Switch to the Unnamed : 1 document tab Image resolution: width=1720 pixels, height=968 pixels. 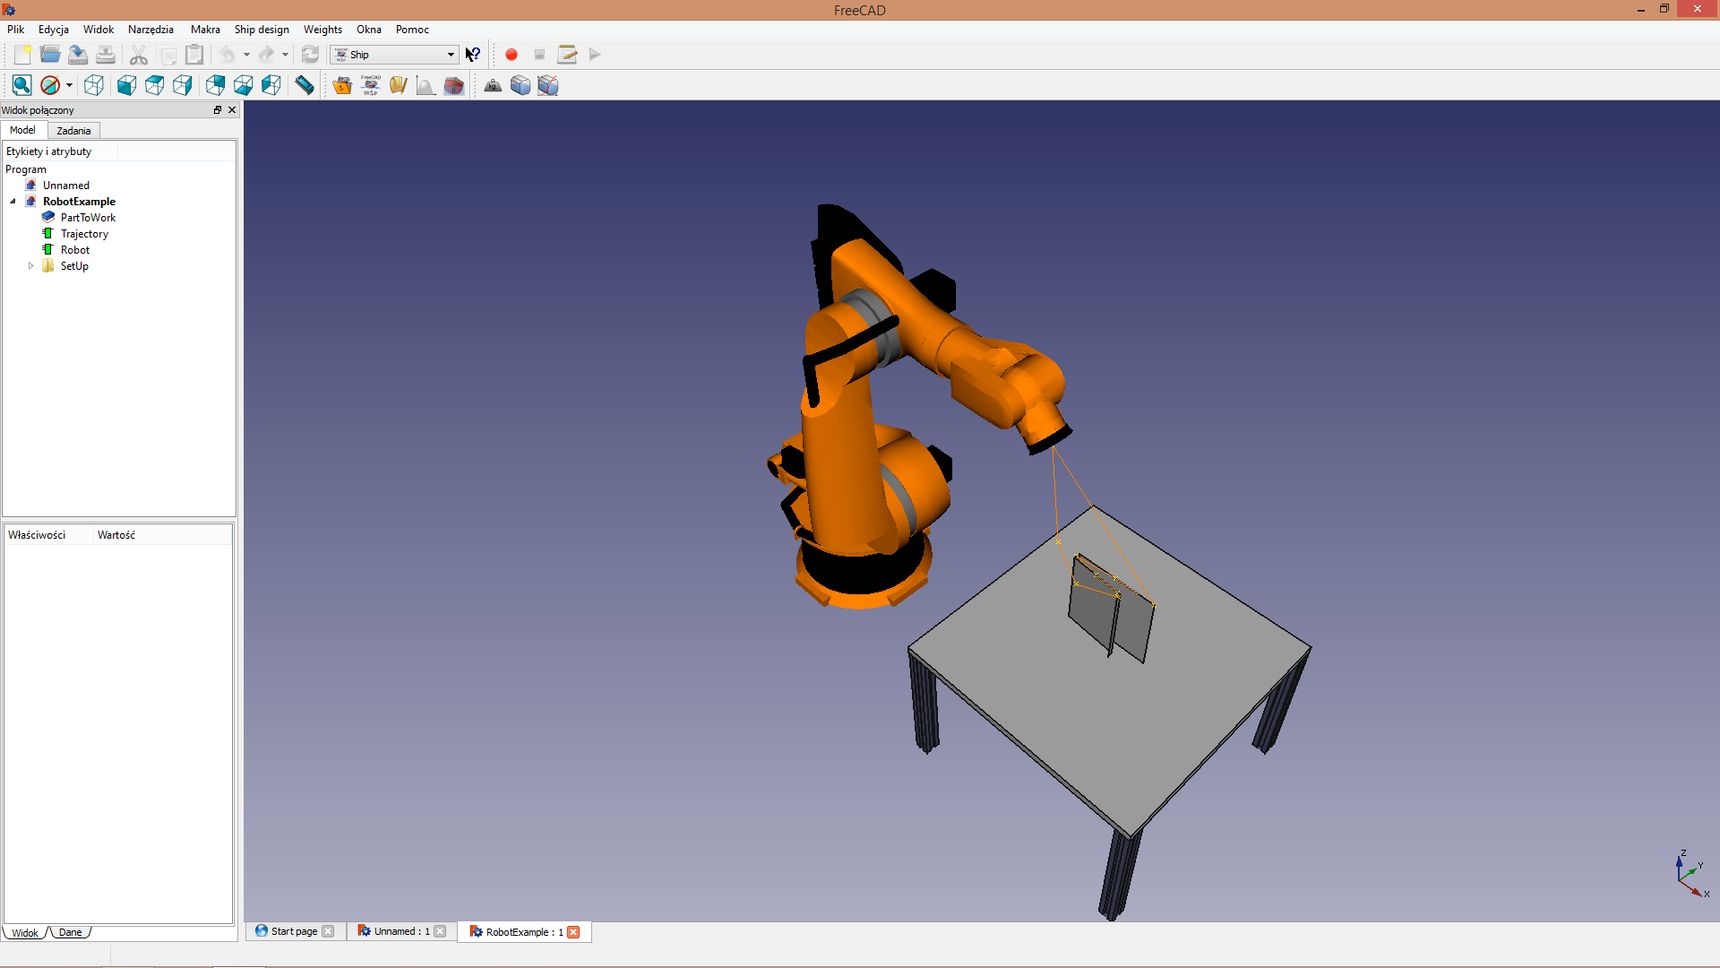[x=401, y=931]
